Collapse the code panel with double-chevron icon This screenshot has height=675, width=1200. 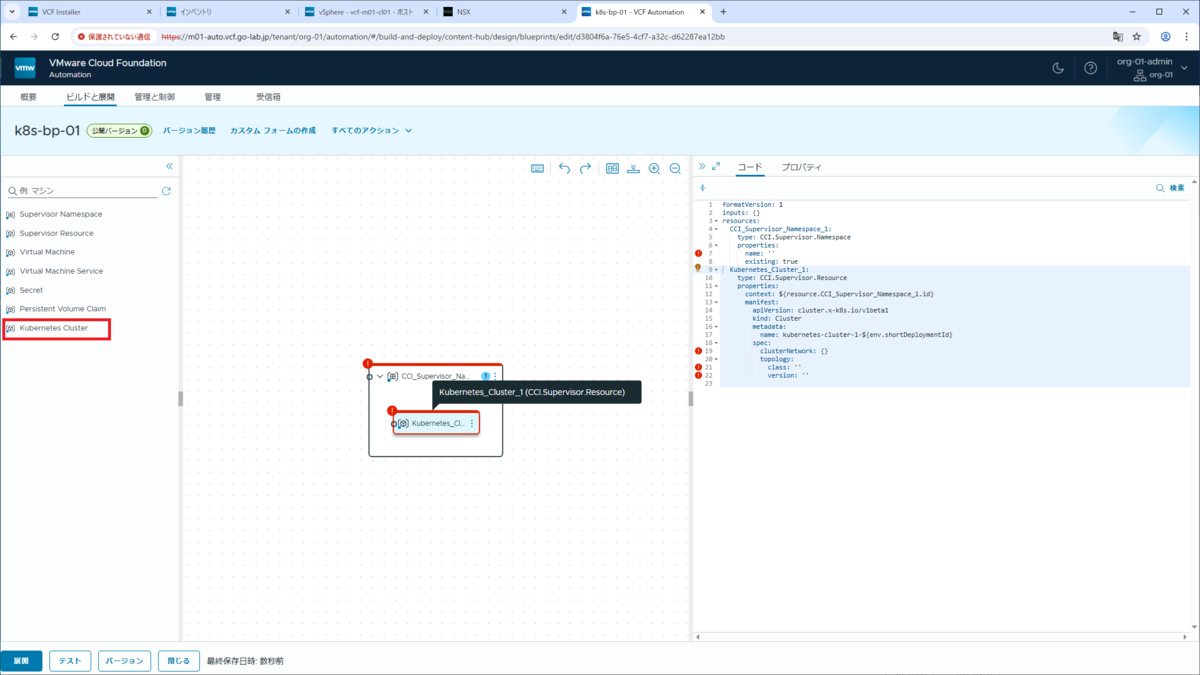click(x=702, y=167)
